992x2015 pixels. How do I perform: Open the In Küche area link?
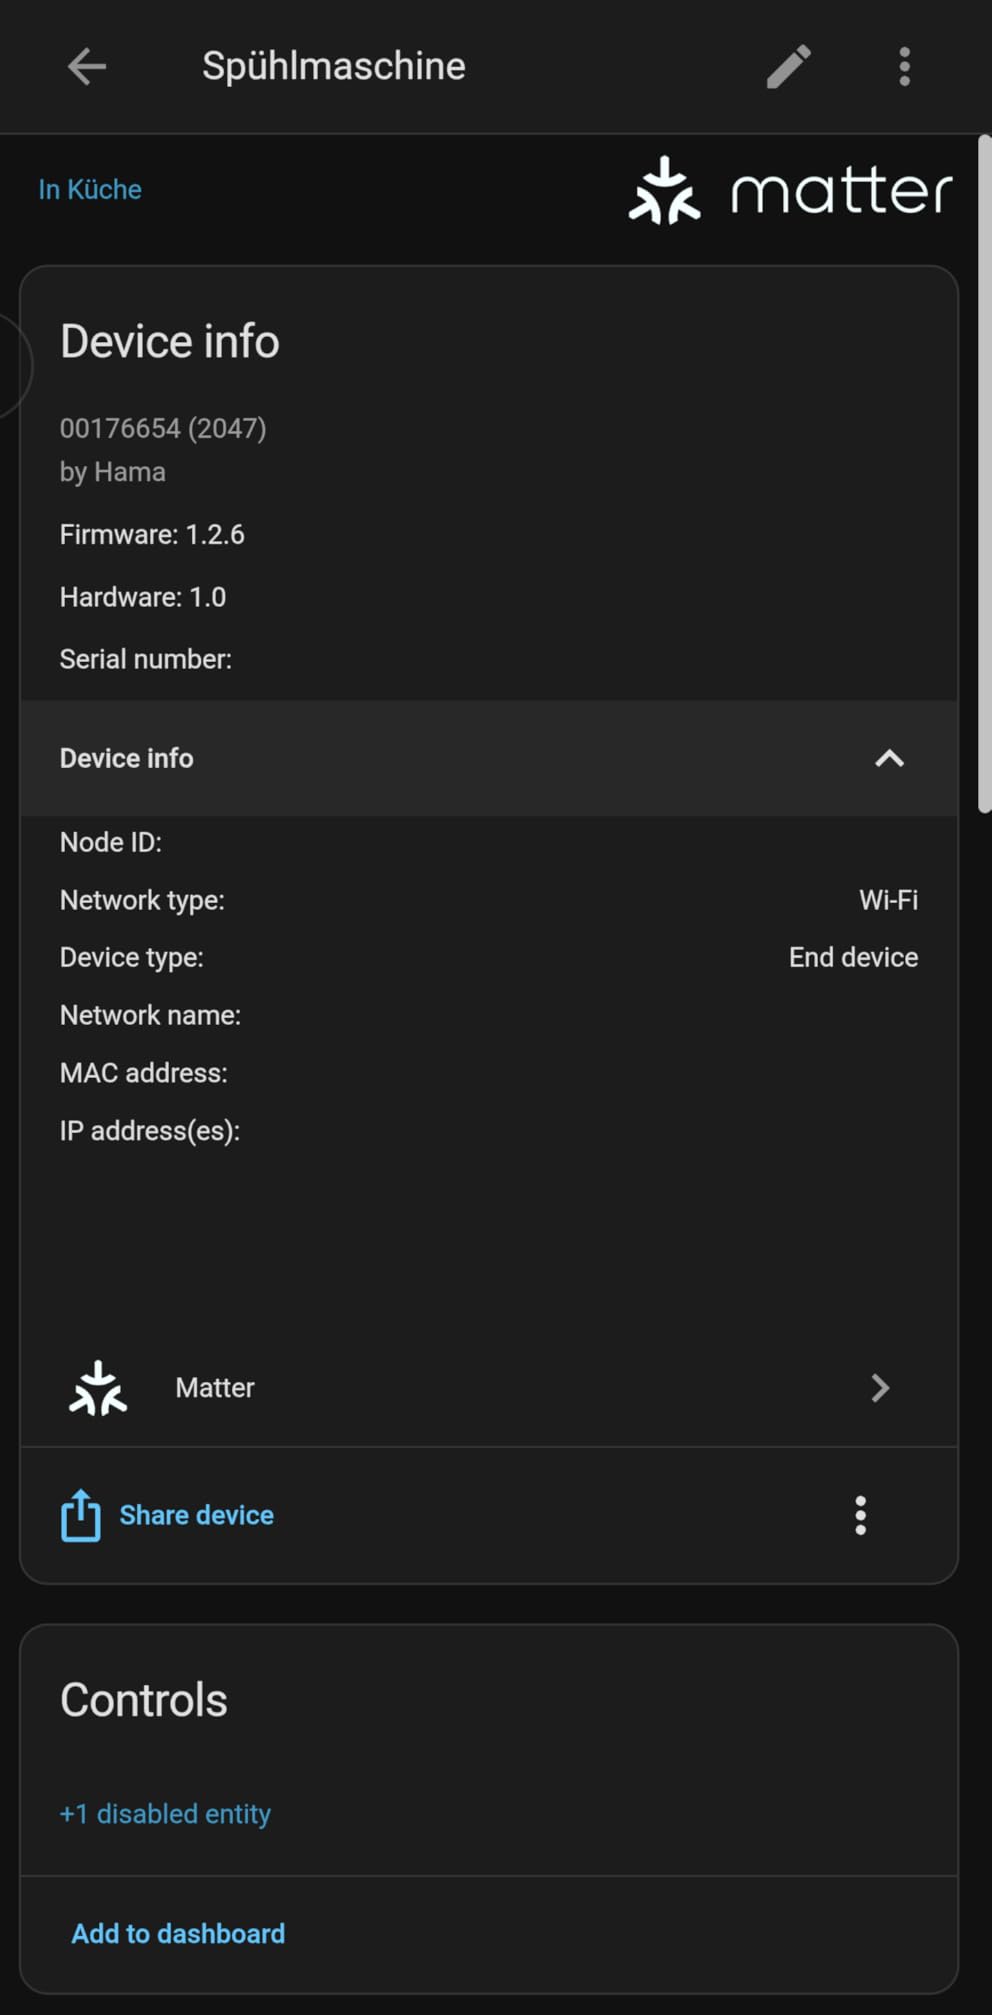click(x=90, y=189)
